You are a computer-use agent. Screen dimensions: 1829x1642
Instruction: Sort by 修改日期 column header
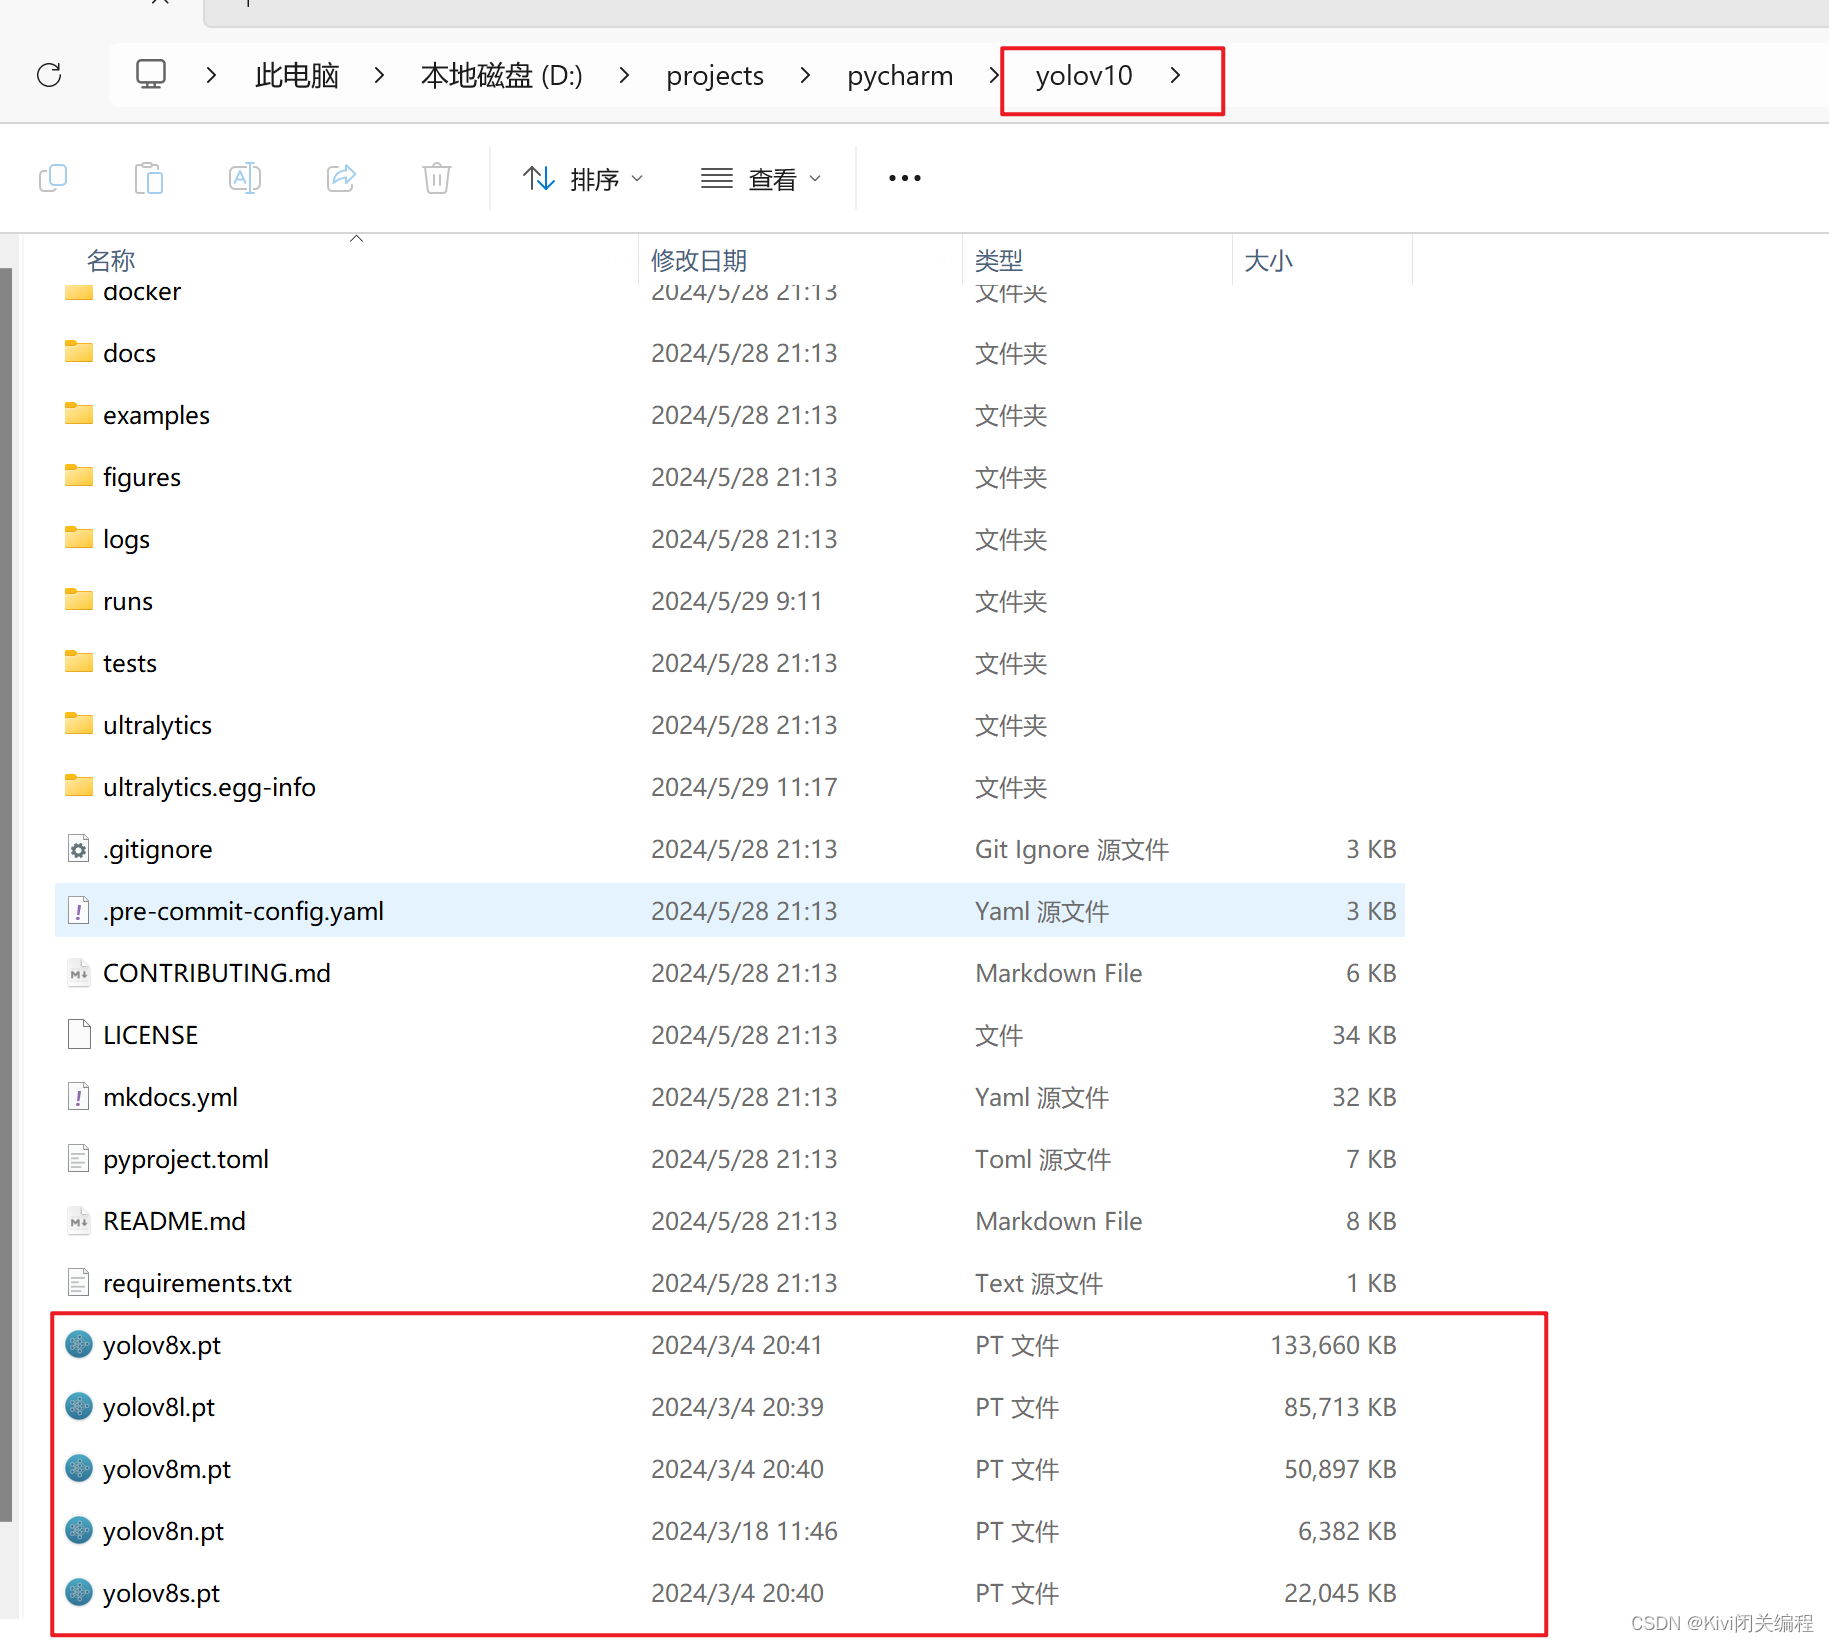click(x=699, y=261)
